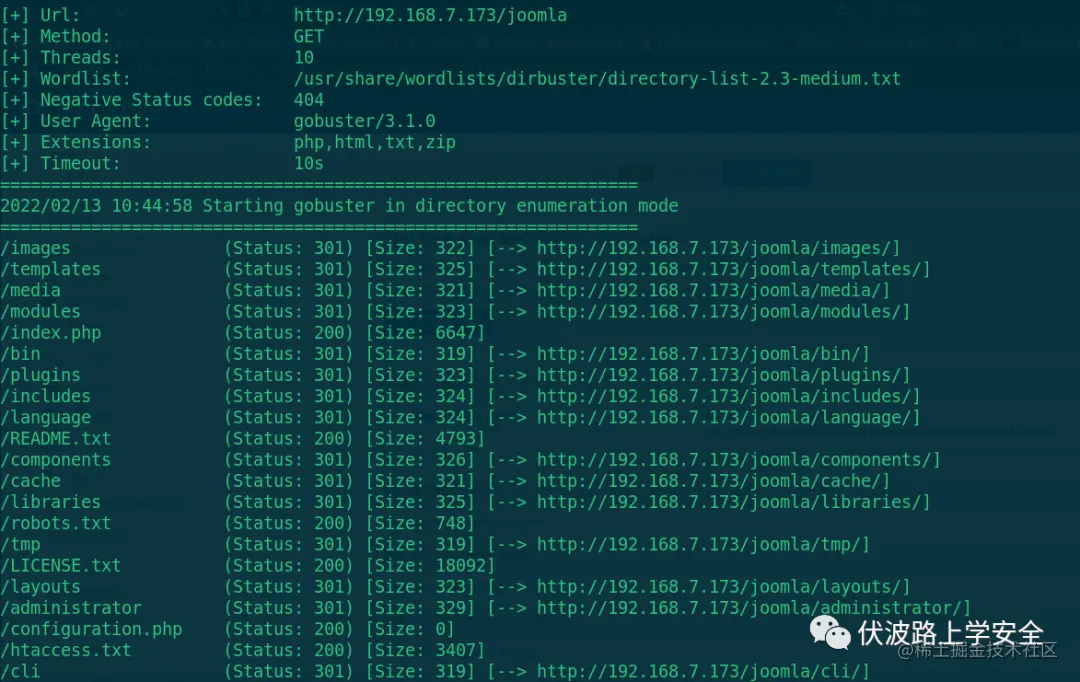1080x682 pixels.
Task: Click the wordlist path directory-list-2.3-medium.txt
Action: click(597, 79)
